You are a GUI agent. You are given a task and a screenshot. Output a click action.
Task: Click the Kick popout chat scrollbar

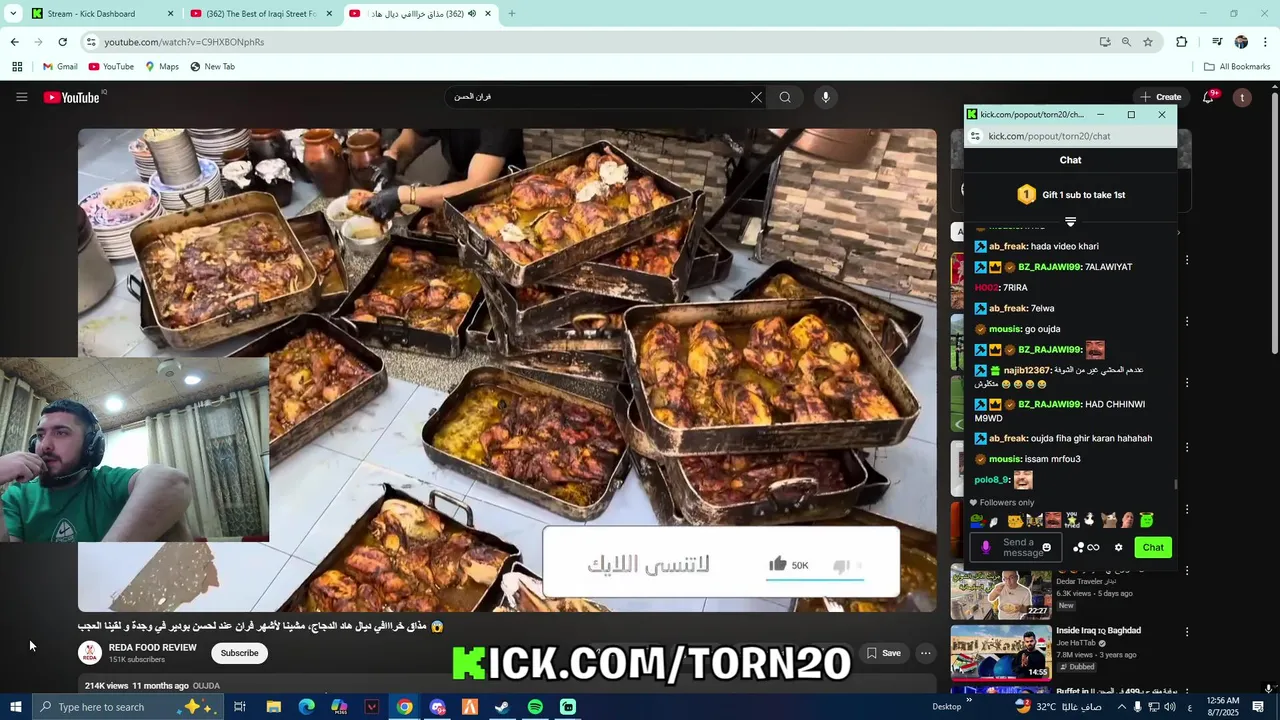[1175, 484]
